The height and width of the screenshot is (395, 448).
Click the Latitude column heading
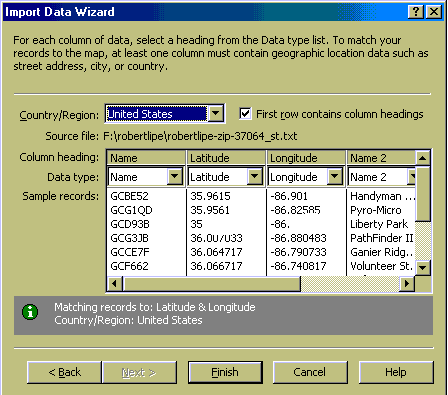226,158
